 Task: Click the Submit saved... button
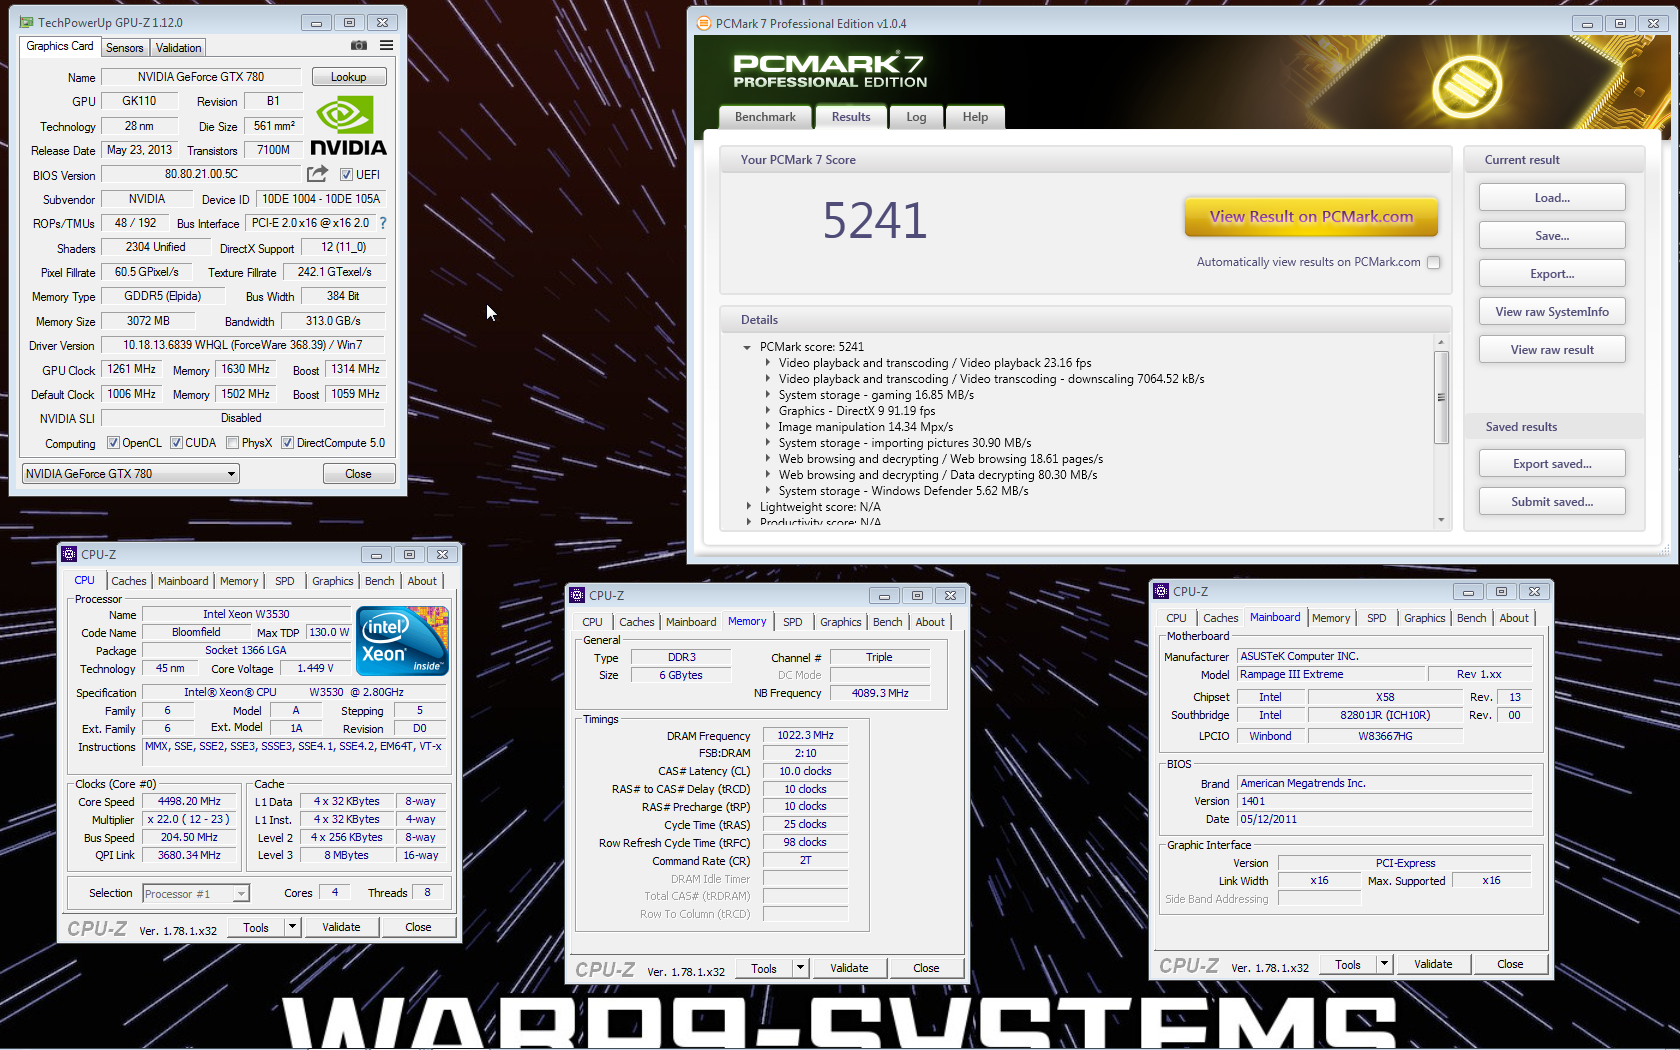(1552, 502)
